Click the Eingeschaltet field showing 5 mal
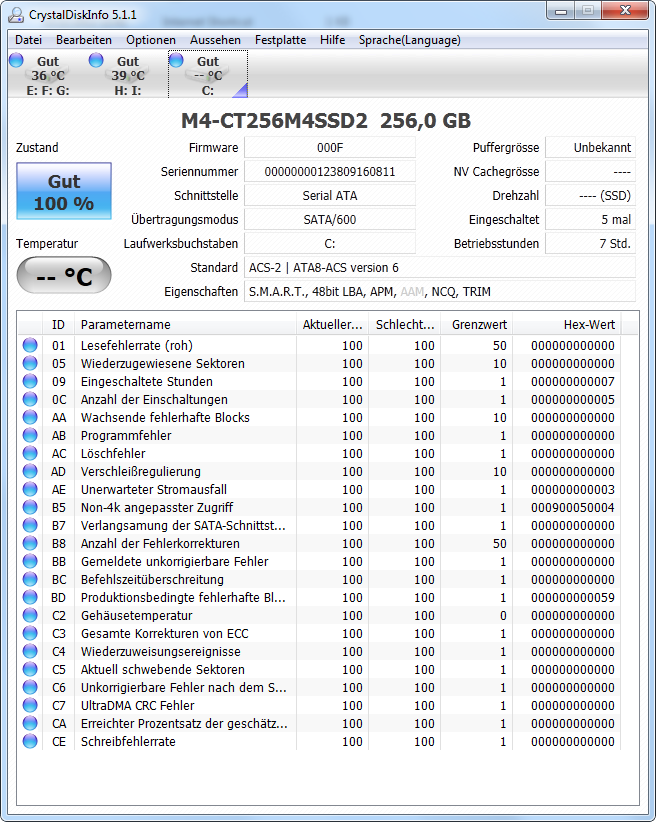 [x=590, y=219]
